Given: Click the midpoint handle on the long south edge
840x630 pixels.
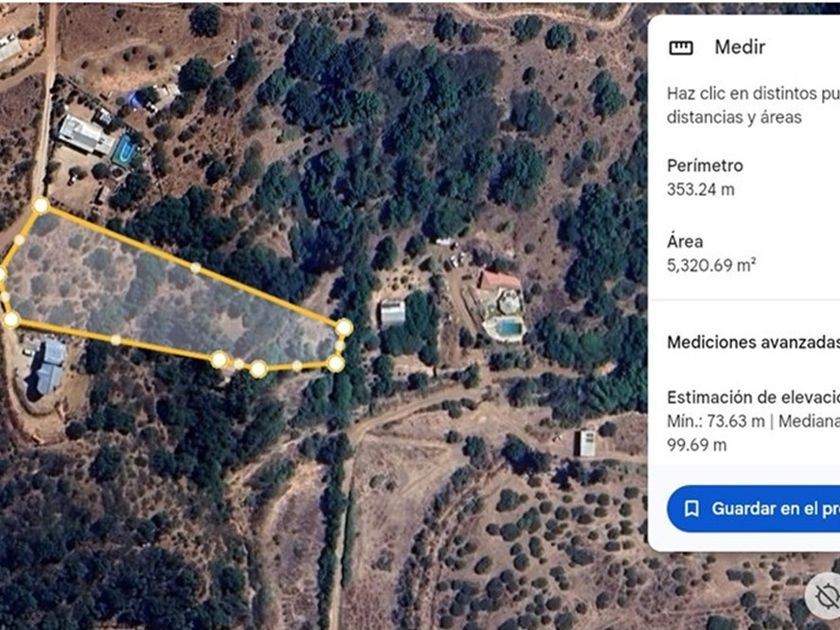Looking at the screenshot, I should click(116, 339).
